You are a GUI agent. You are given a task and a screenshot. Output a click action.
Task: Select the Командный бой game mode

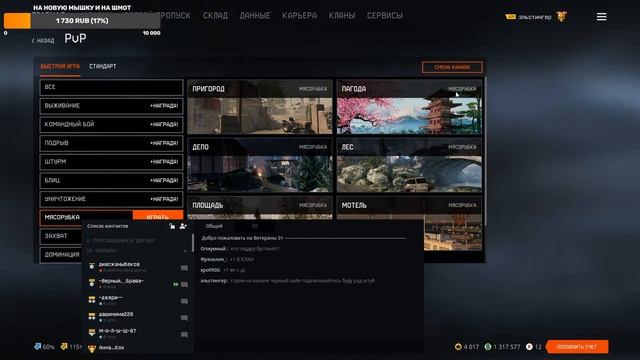(111, 124)
